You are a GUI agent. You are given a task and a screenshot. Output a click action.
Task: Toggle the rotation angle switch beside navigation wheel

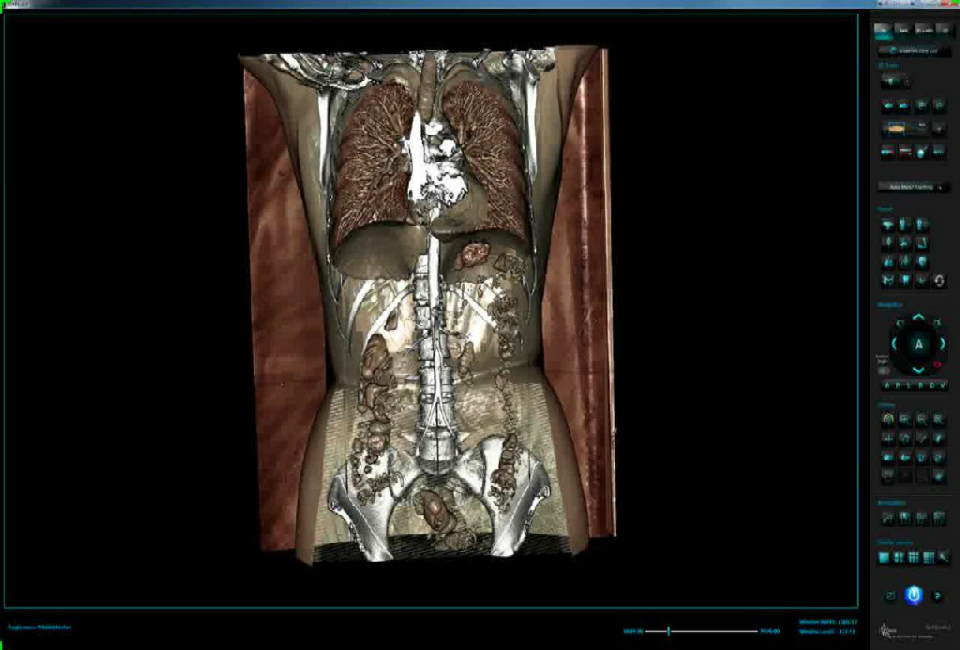click(884, 371)
